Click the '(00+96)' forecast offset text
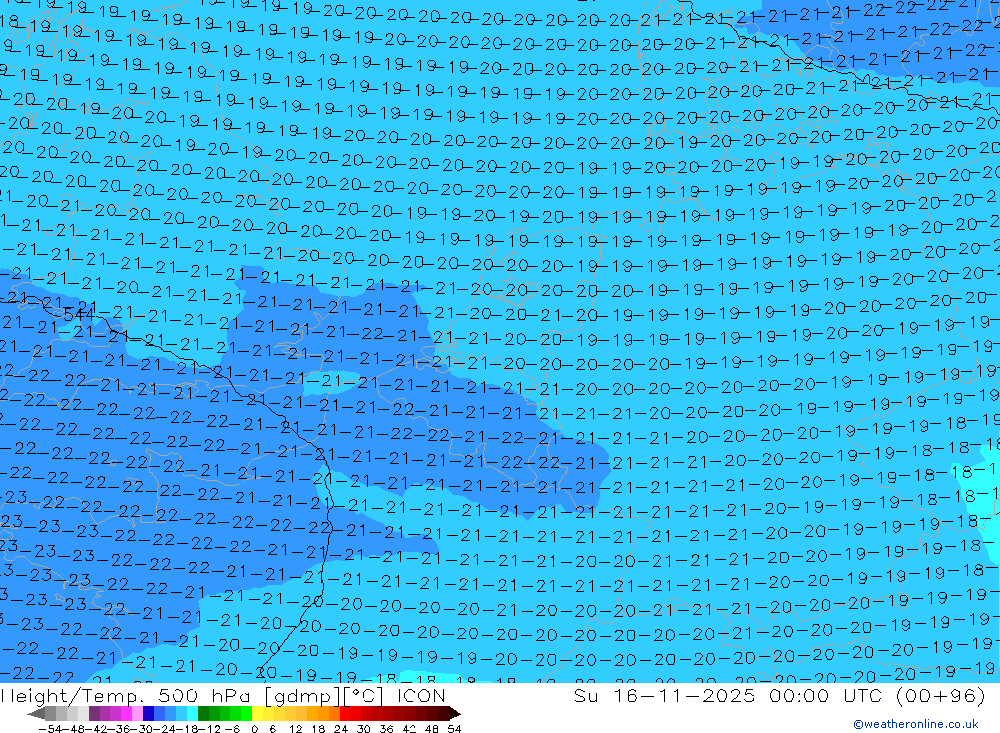 pos(941,696)
